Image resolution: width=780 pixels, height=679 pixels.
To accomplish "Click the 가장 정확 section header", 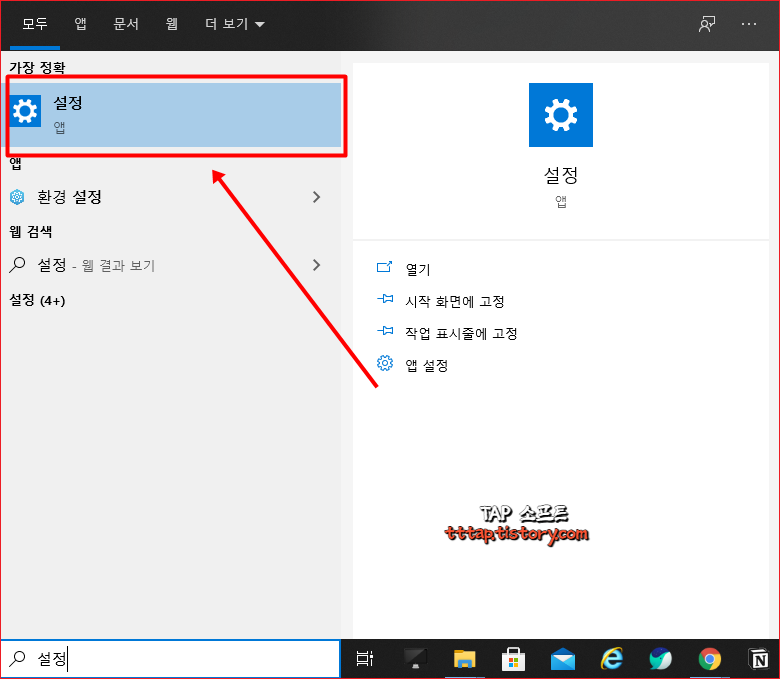I will pos(37,68).
